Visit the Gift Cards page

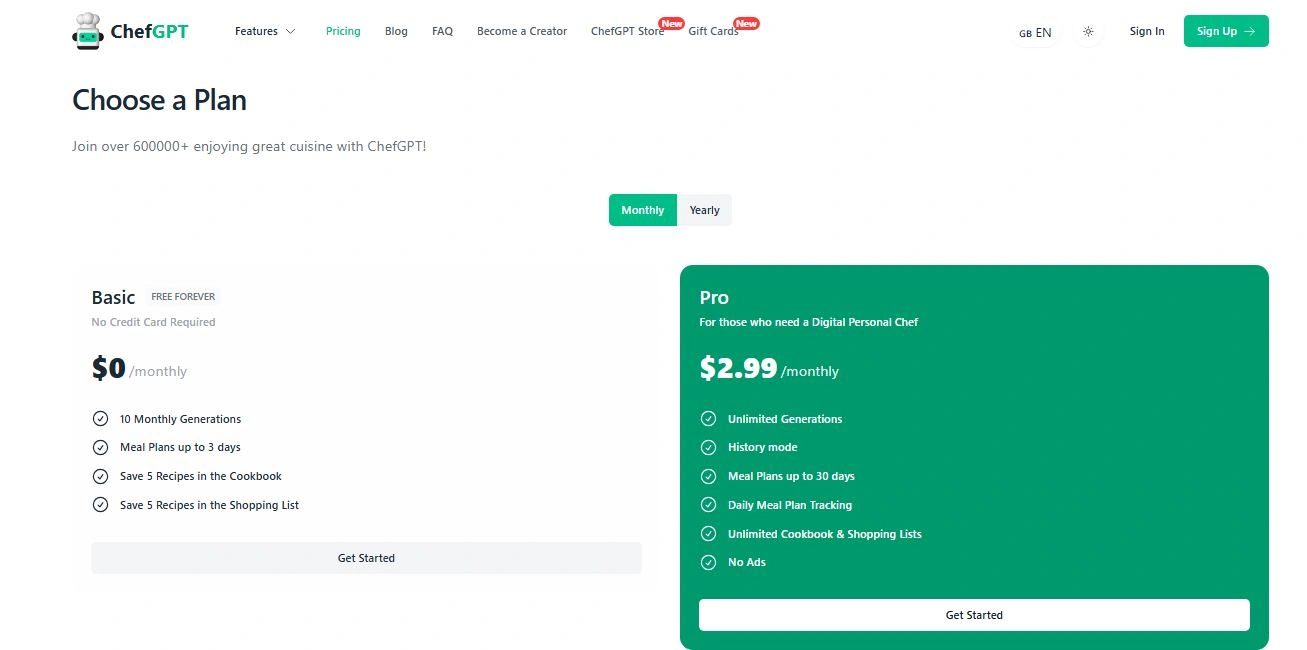[x=713, y=31]
